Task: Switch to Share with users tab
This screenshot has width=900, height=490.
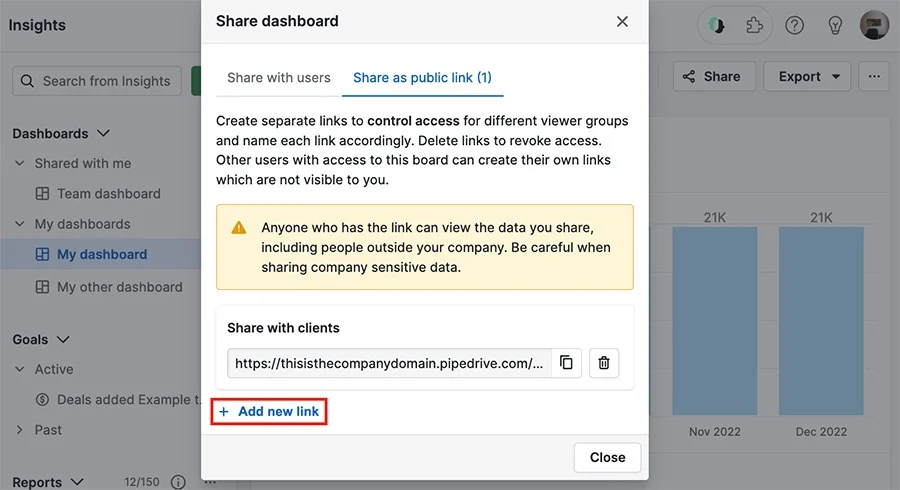Action: (x=279, y=77)
